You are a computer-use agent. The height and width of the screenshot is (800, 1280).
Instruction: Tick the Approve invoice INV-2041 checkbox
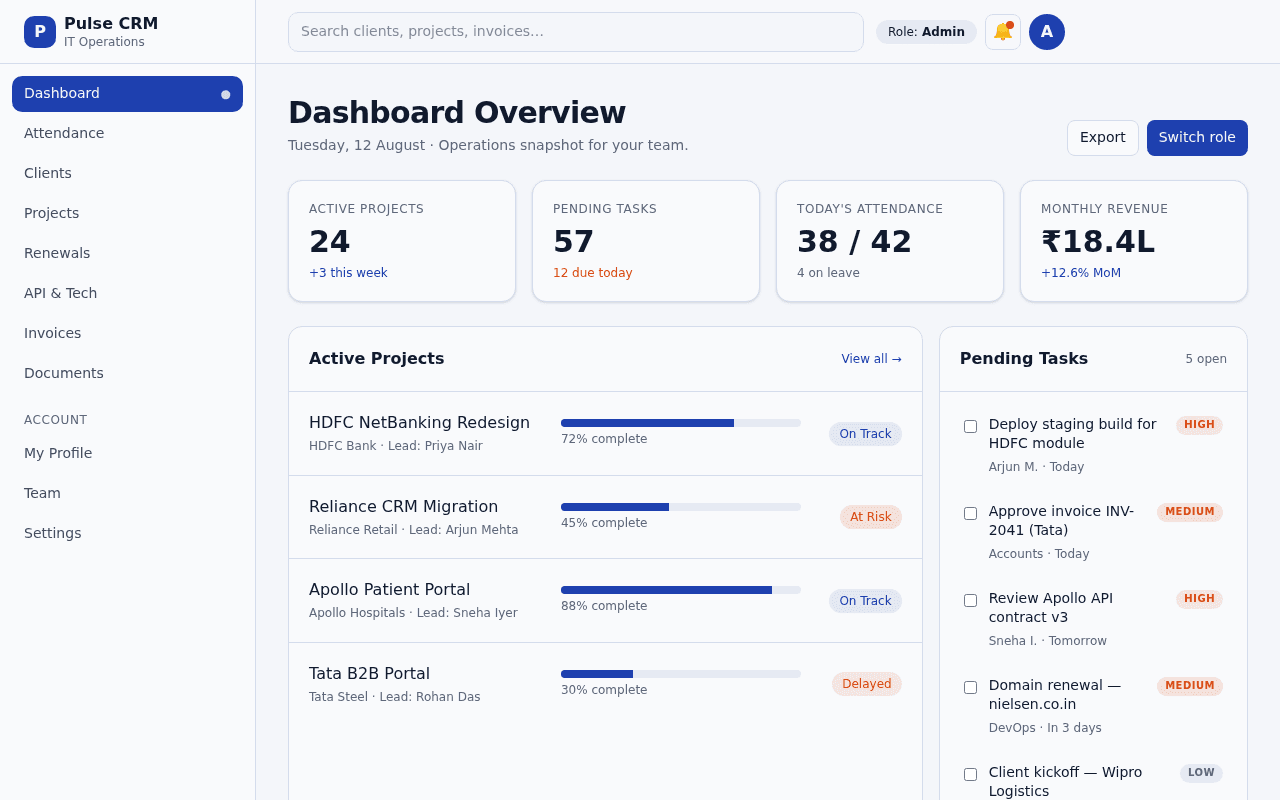970,513
